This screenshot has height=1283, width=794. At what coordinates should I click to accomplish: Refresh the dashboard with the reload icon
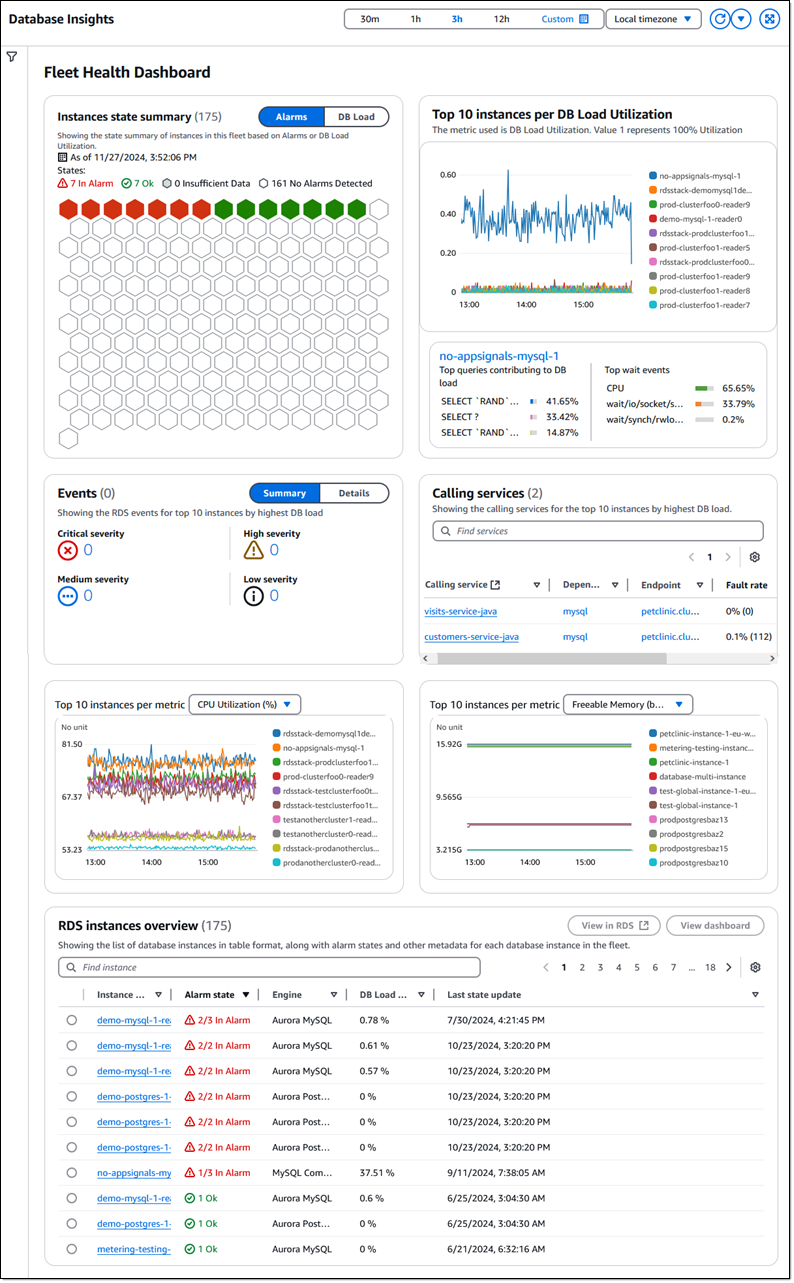tap(719, 19)
